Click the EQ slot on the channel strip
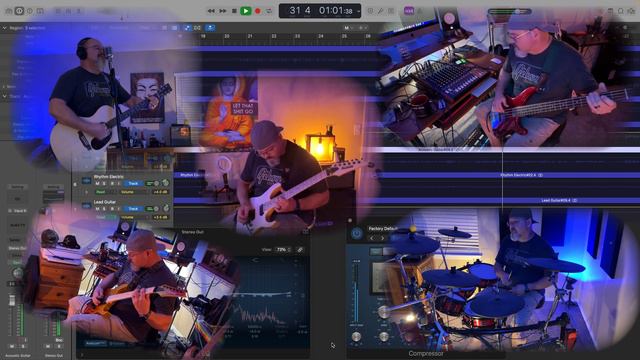The height and width of the screenshot is (360, 640). click(x=17, y=199)
